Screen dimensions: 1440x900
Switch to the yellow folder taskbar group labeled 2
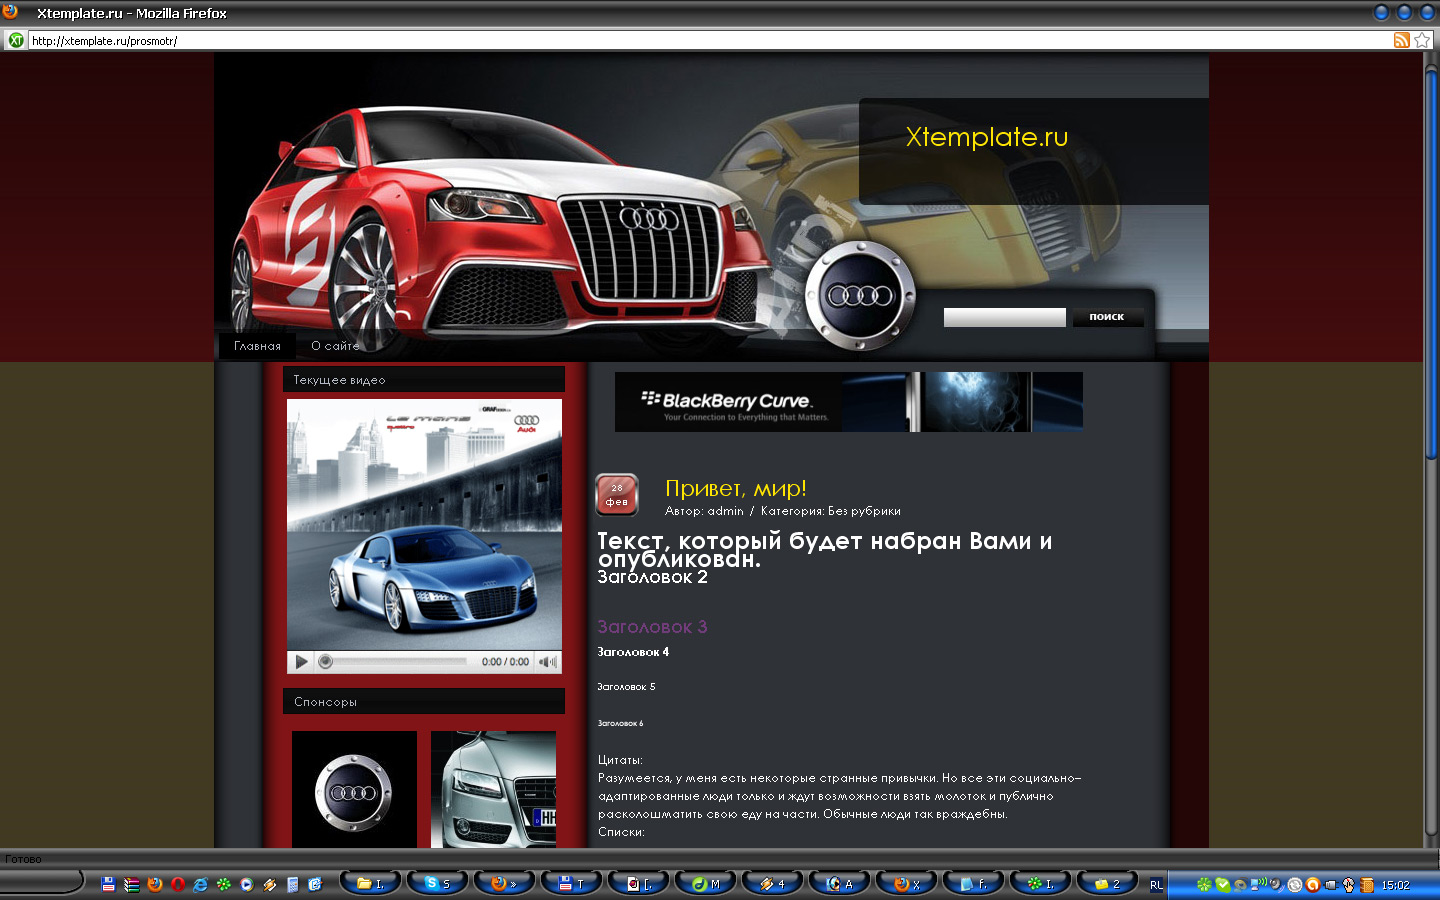(x=1108, y=883)
